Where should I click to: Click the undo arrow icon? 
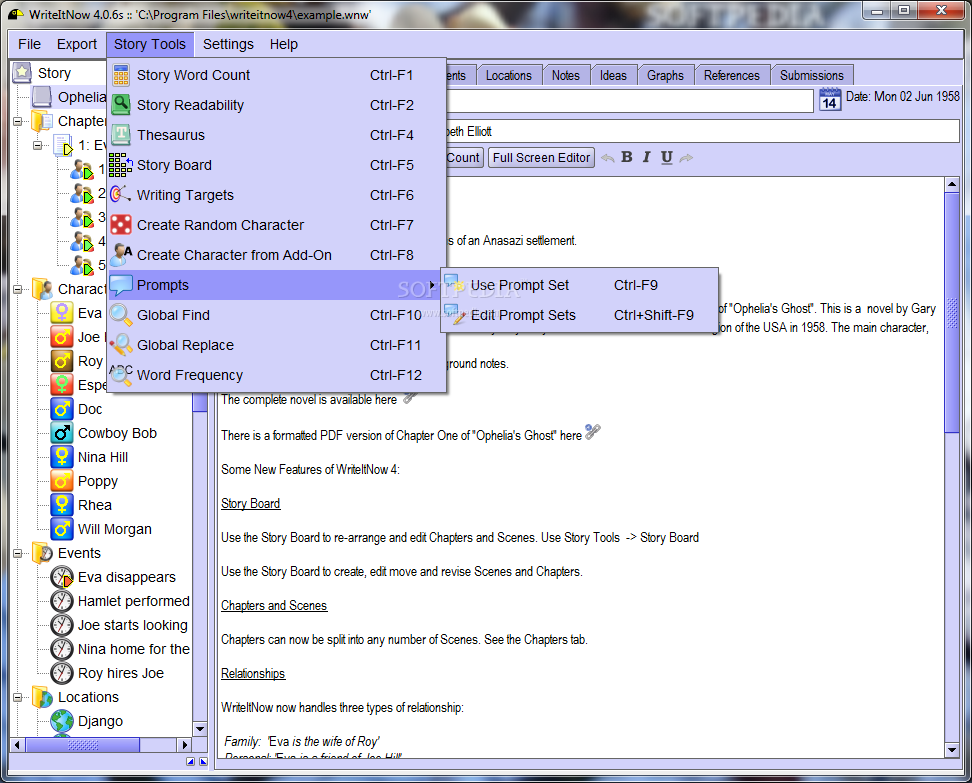pos(608,158)
